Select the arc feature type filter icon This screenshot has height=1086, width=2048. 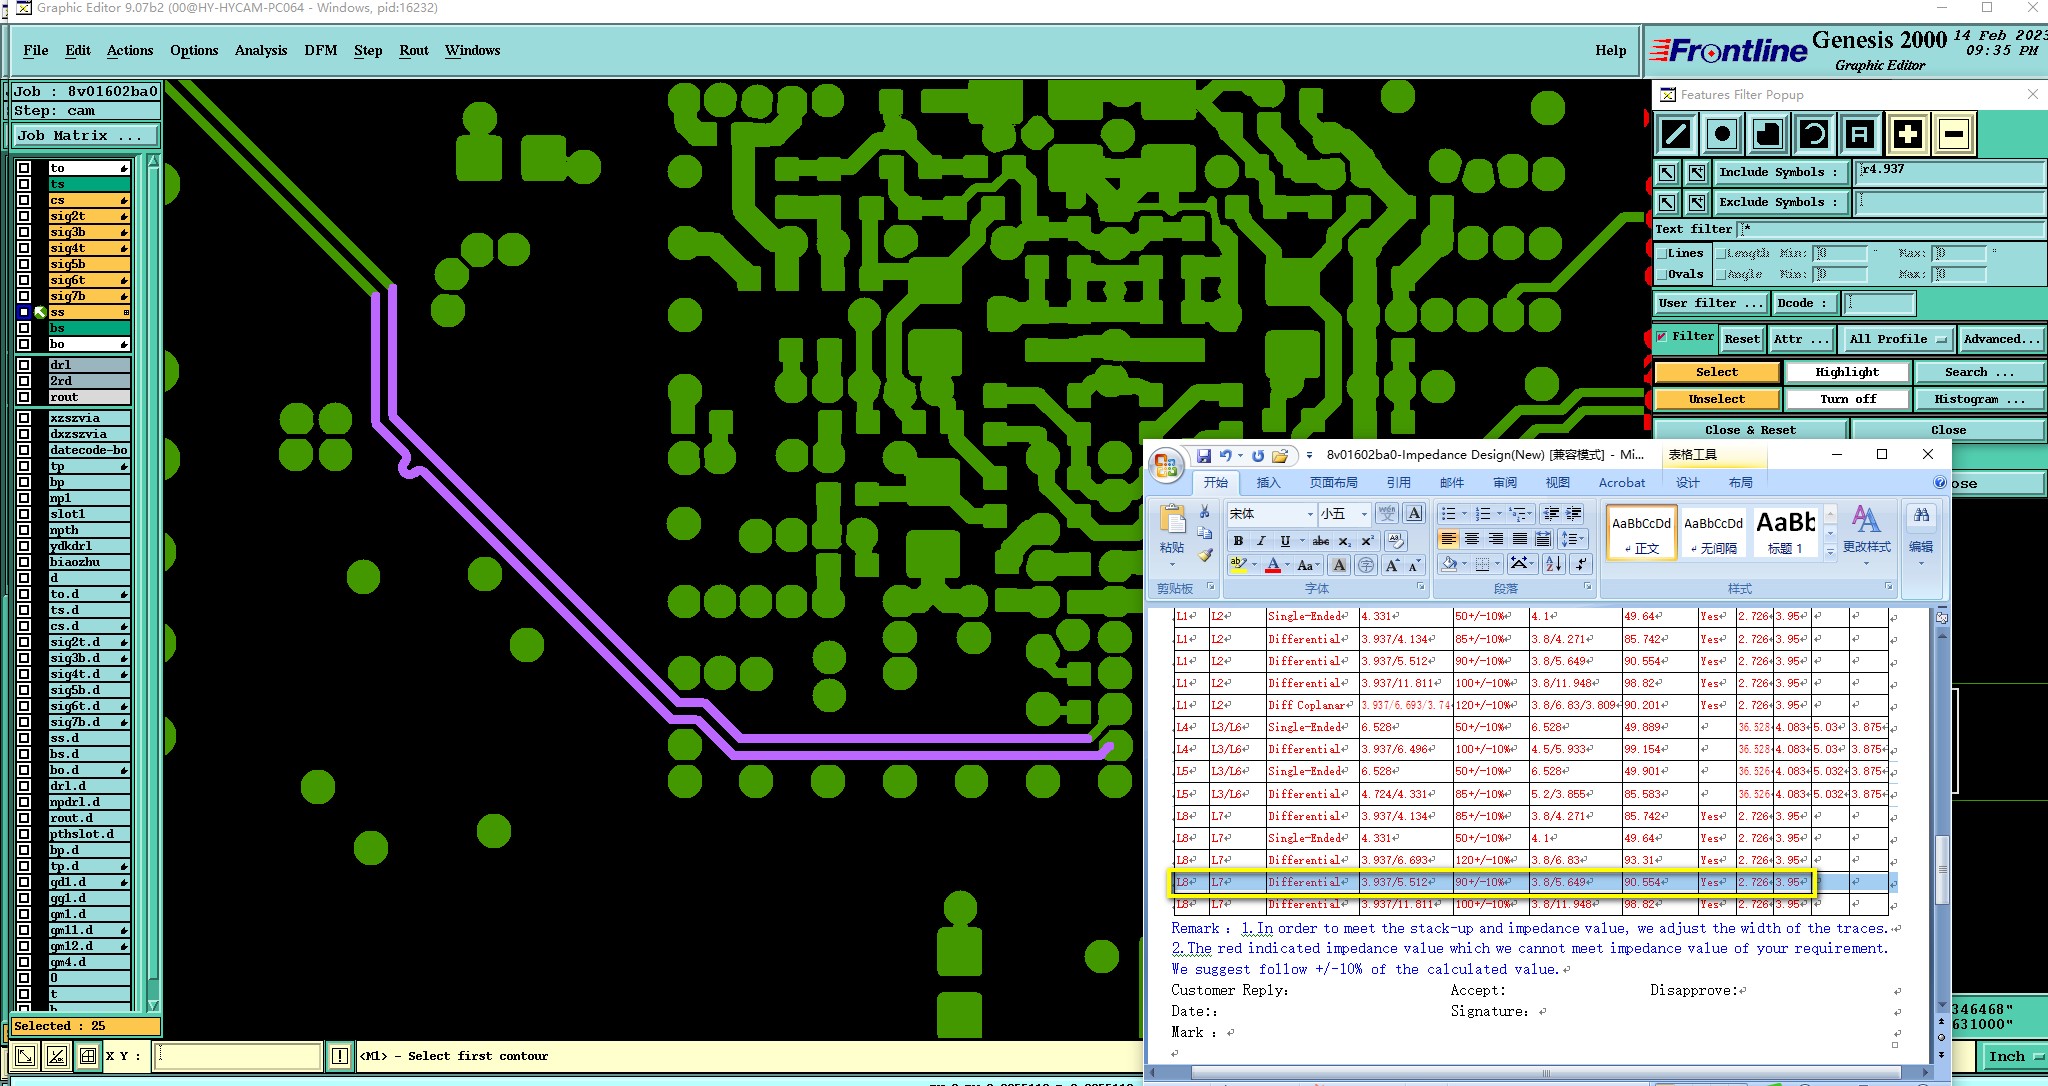pyautogui.click(x=1814, y=133)
